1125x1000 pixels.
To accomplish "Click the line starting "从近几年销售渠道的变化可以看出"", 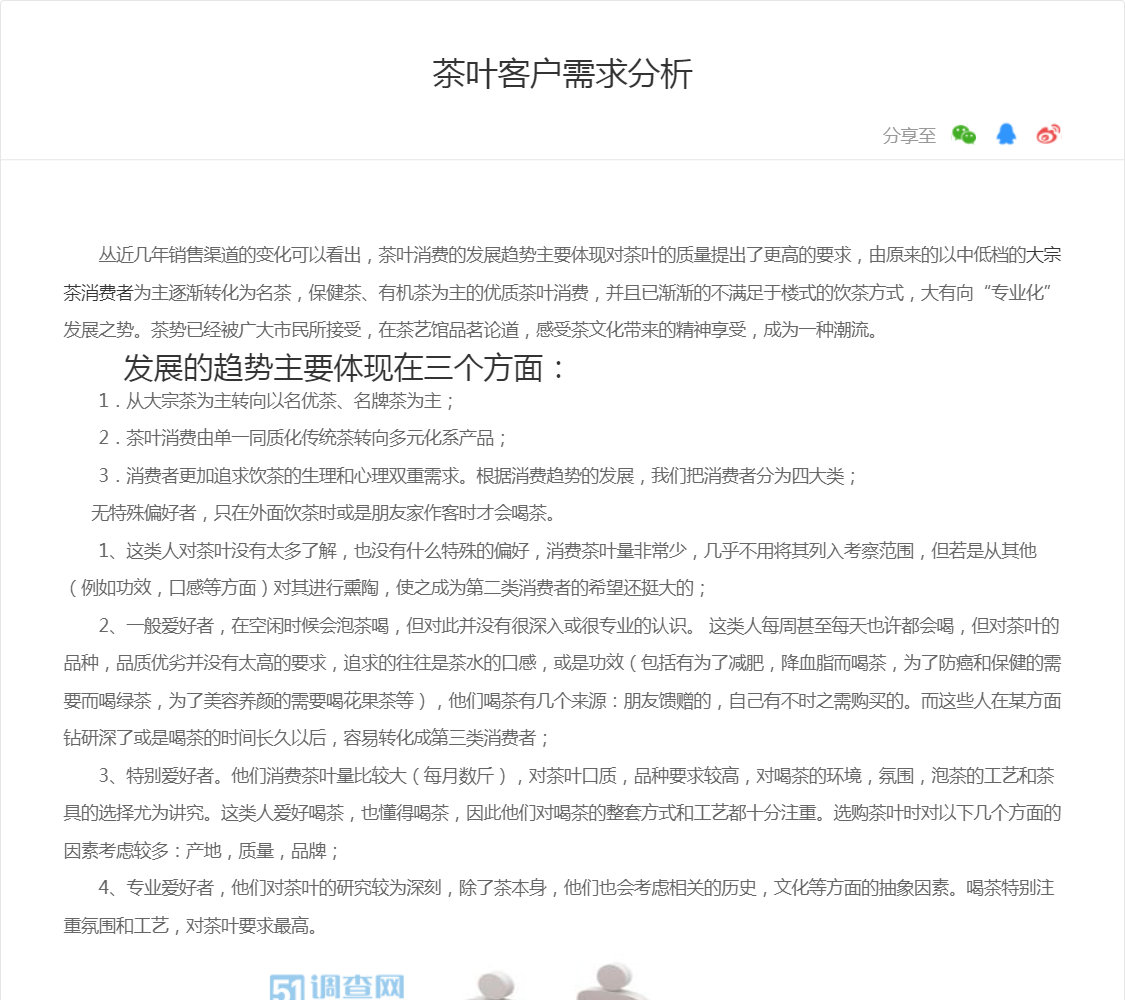I will [580, 255].
